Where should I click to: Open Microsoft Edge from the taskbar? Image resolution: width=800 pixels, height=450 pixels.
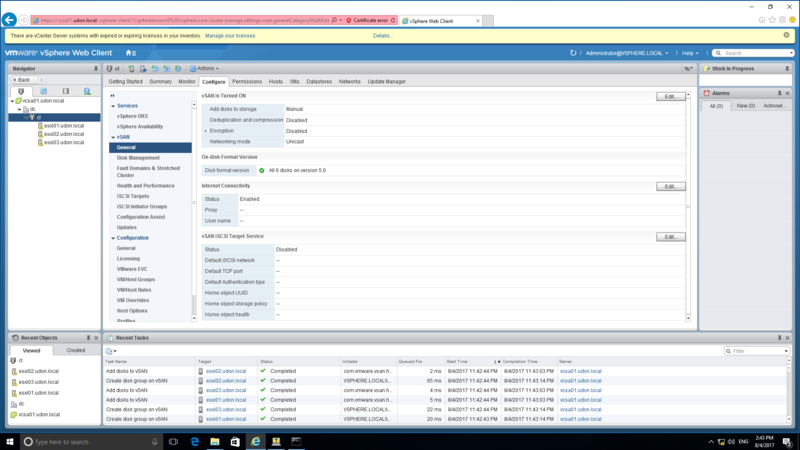tap(194, 441)
